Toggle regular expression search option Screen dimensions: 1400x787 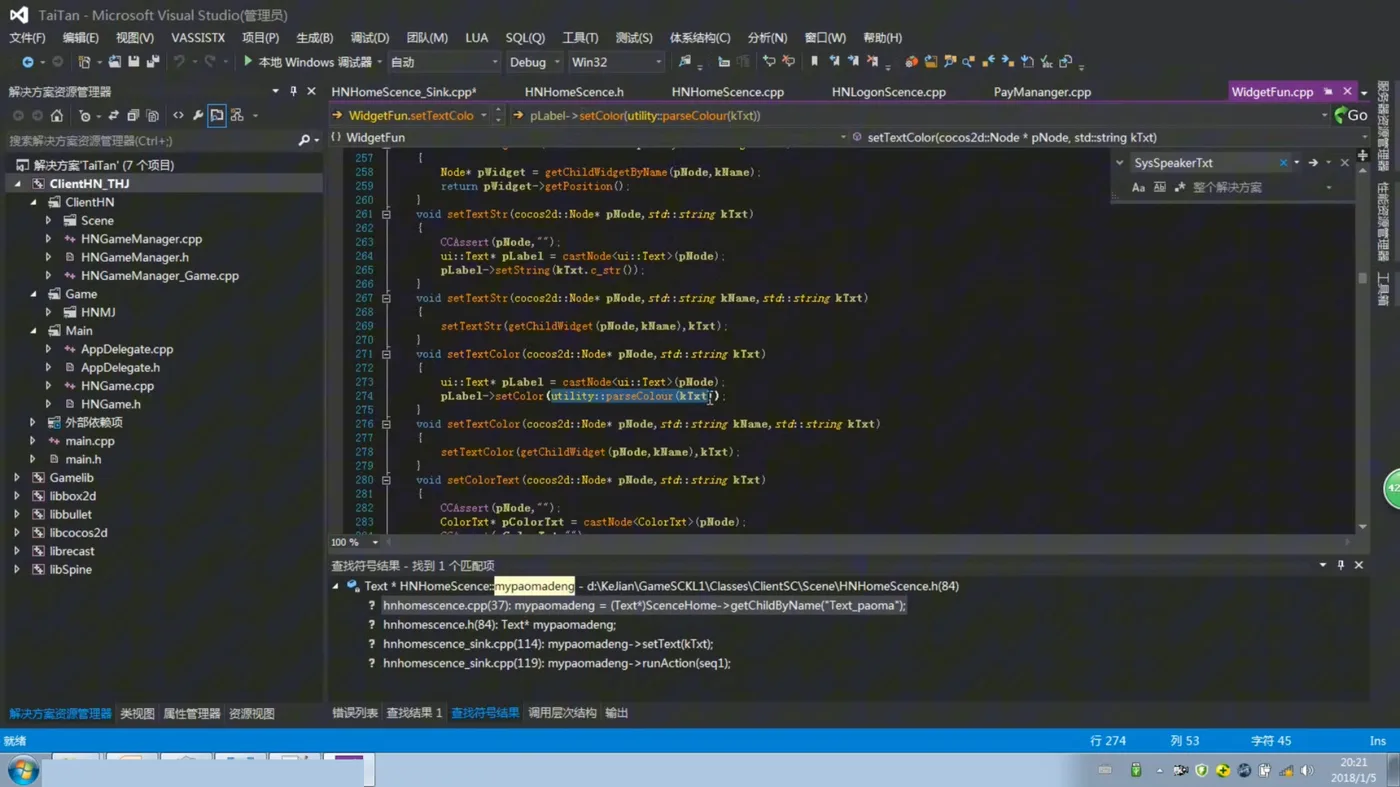pos(1180,187)
